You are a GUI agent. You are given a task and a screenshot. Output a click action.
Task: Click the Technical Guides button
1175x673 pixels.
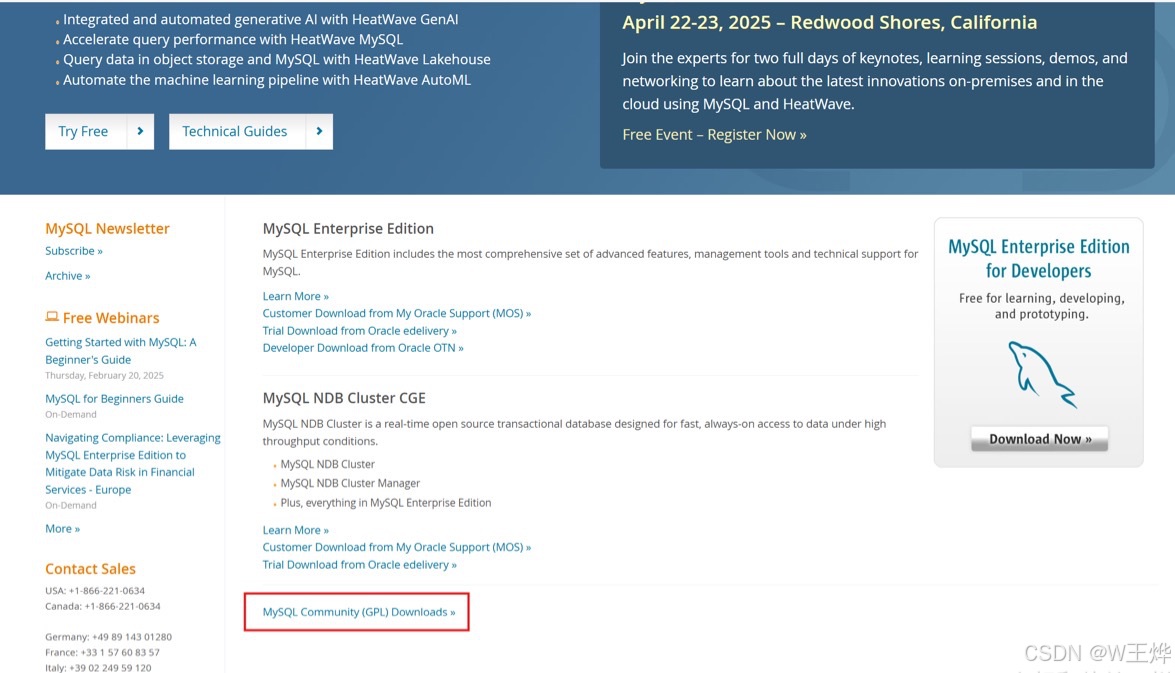(x=234, y=131)
